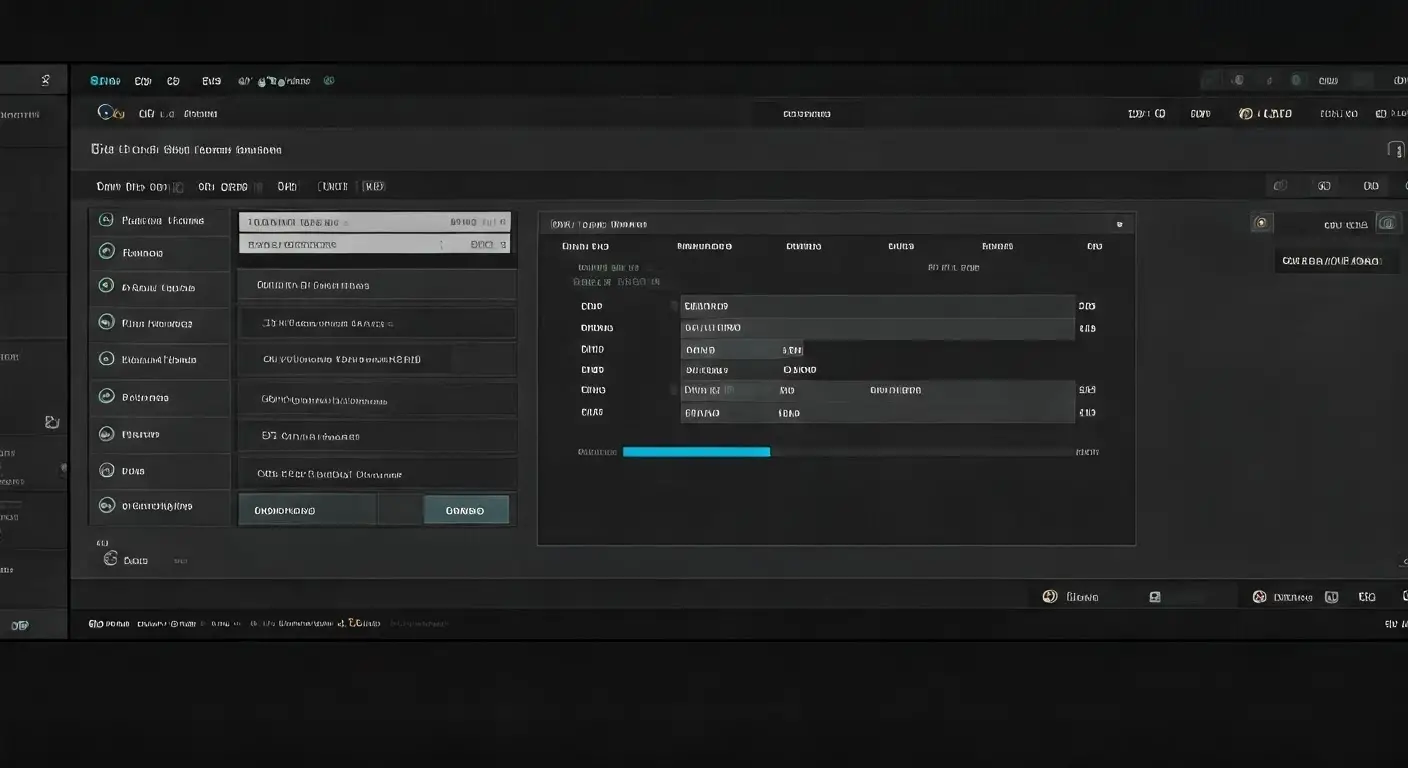Click the icon at the top of the far-left strip

(x=45, y=81)
